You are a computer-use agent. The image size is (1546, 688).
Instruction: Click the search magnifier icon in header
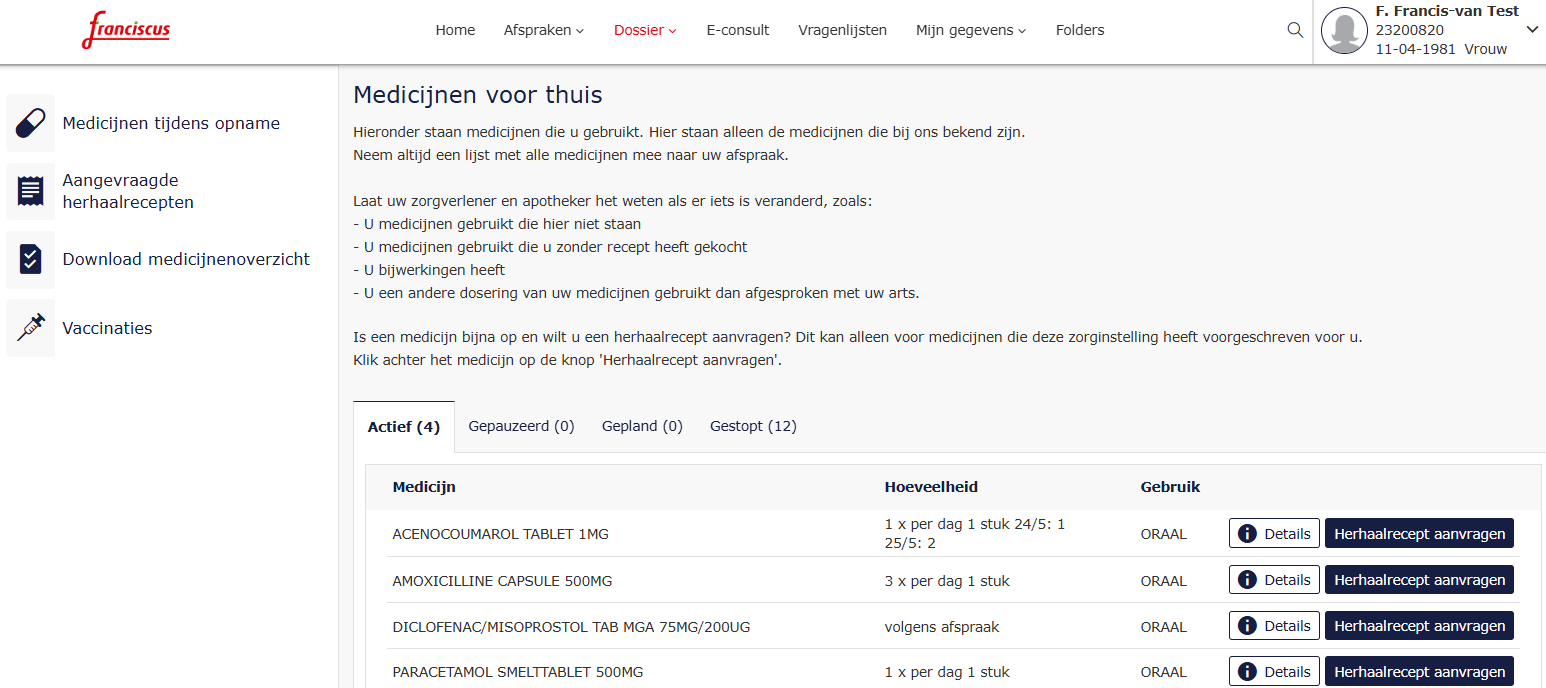[x=1295, y=30]
